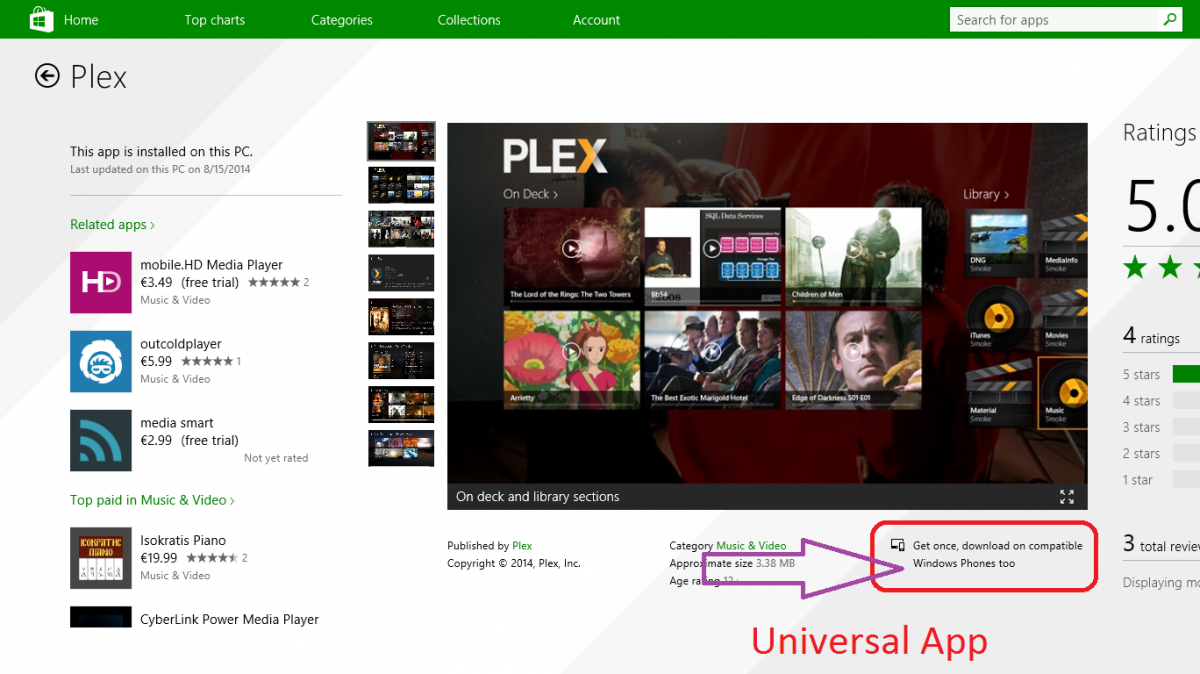Open mobile.HD Media Player app icon
The width and height of the screenshot is (1200, 674).
coord(101,282)
